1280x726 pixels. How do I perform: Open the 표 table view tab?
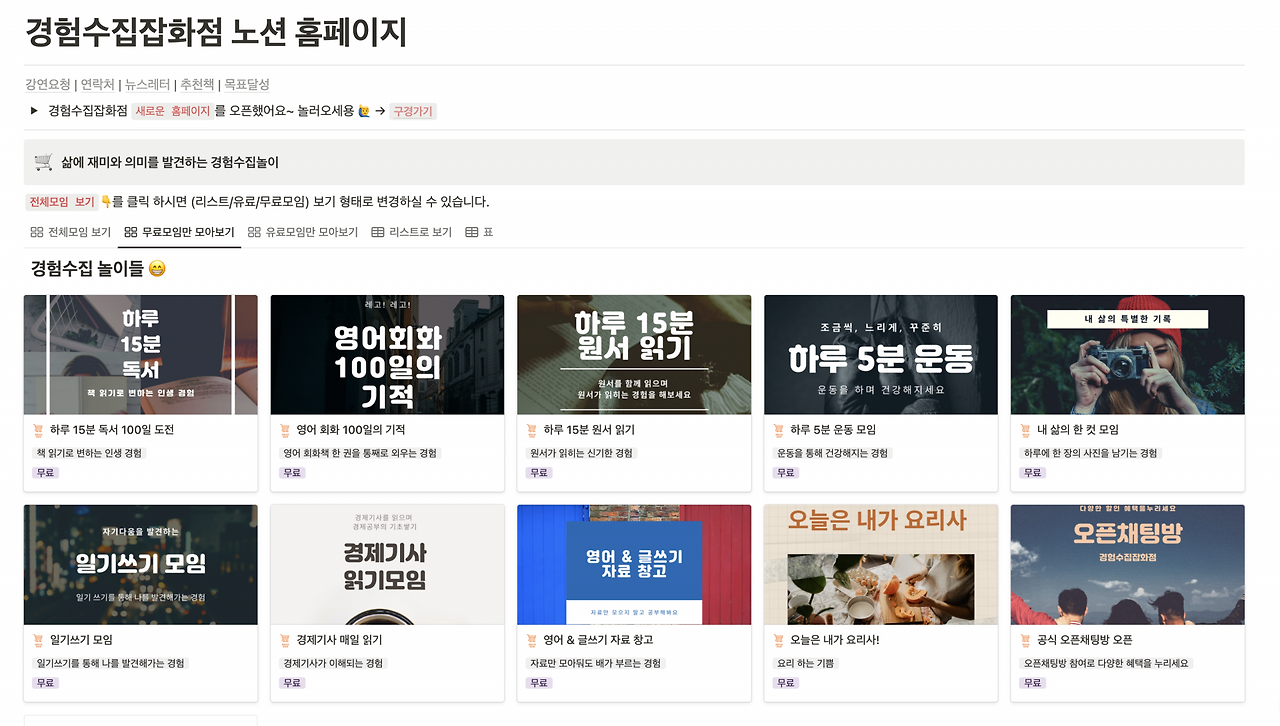pos(480,232)
